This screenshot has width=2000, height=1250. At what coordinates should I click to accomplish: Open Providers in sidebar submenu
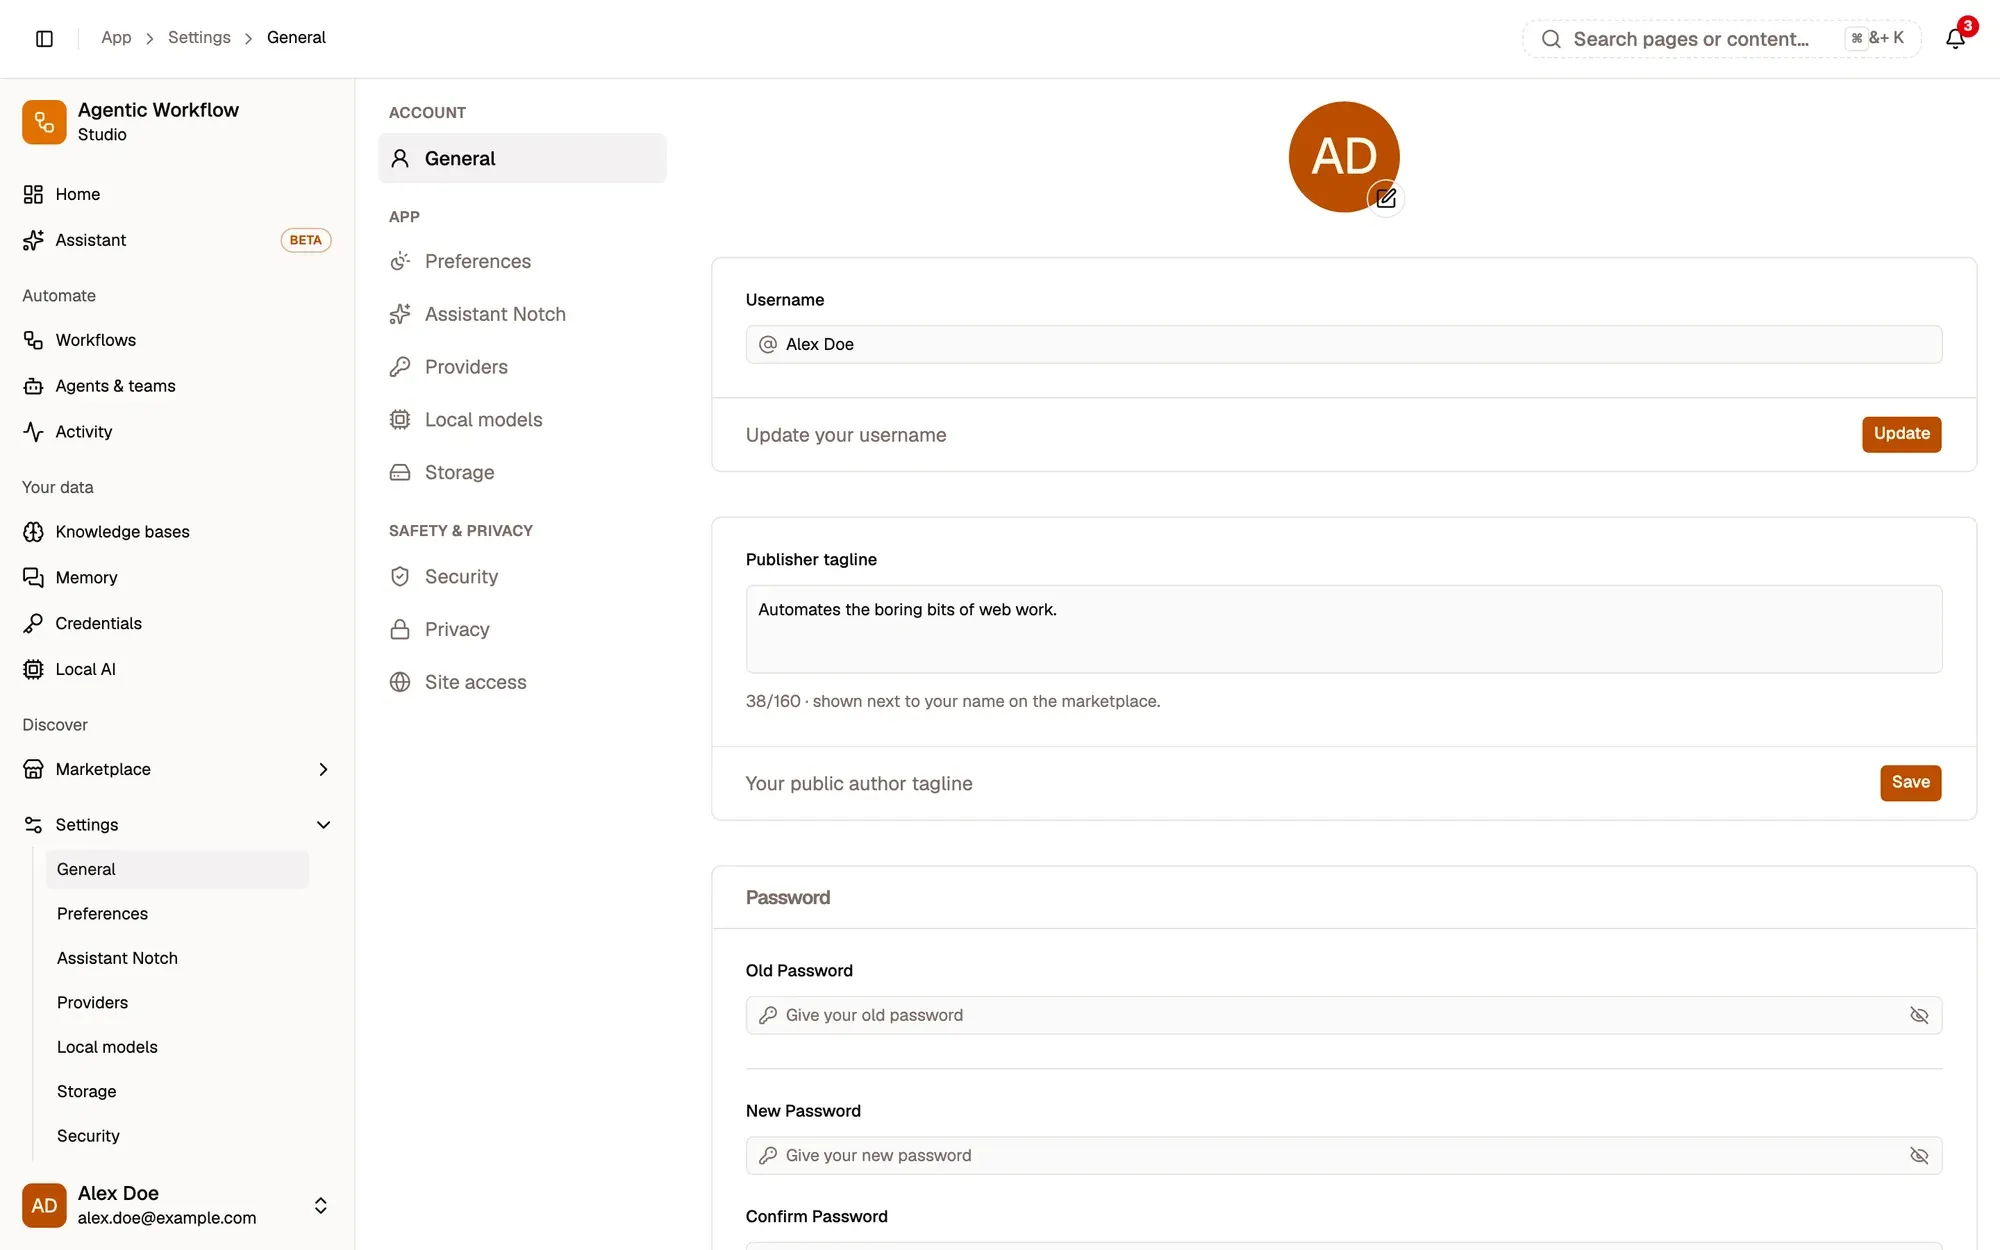click(x=177, y=1003)
